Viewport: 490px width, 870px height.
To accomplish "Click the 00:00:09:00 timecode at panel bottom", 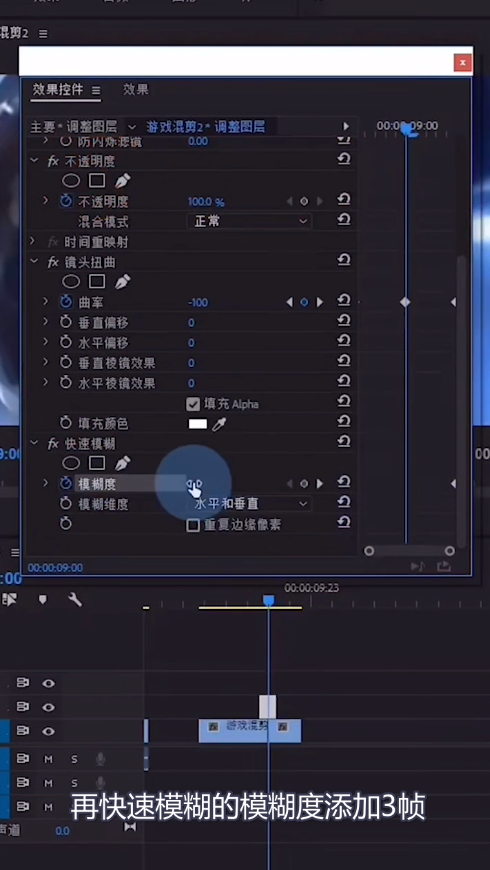I will tap(55, 568).
